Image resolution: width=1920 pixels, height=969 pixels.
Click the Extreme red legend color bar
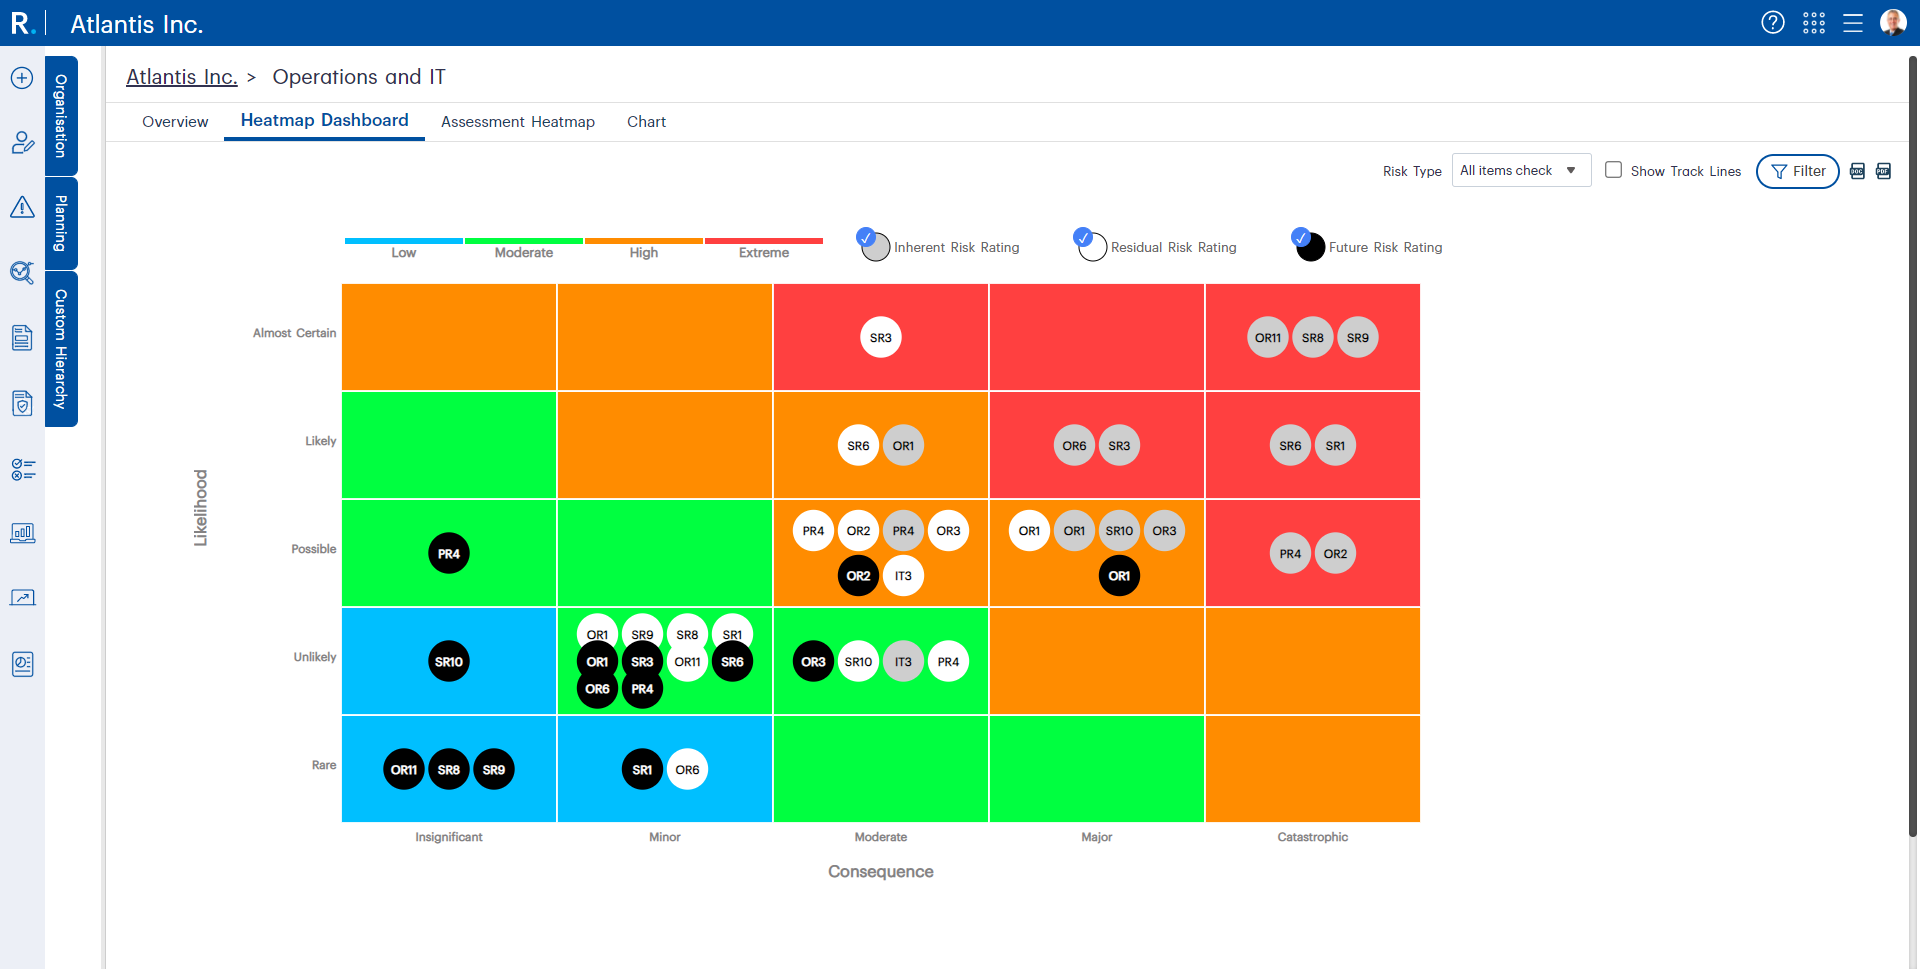[x=763, y=241]
